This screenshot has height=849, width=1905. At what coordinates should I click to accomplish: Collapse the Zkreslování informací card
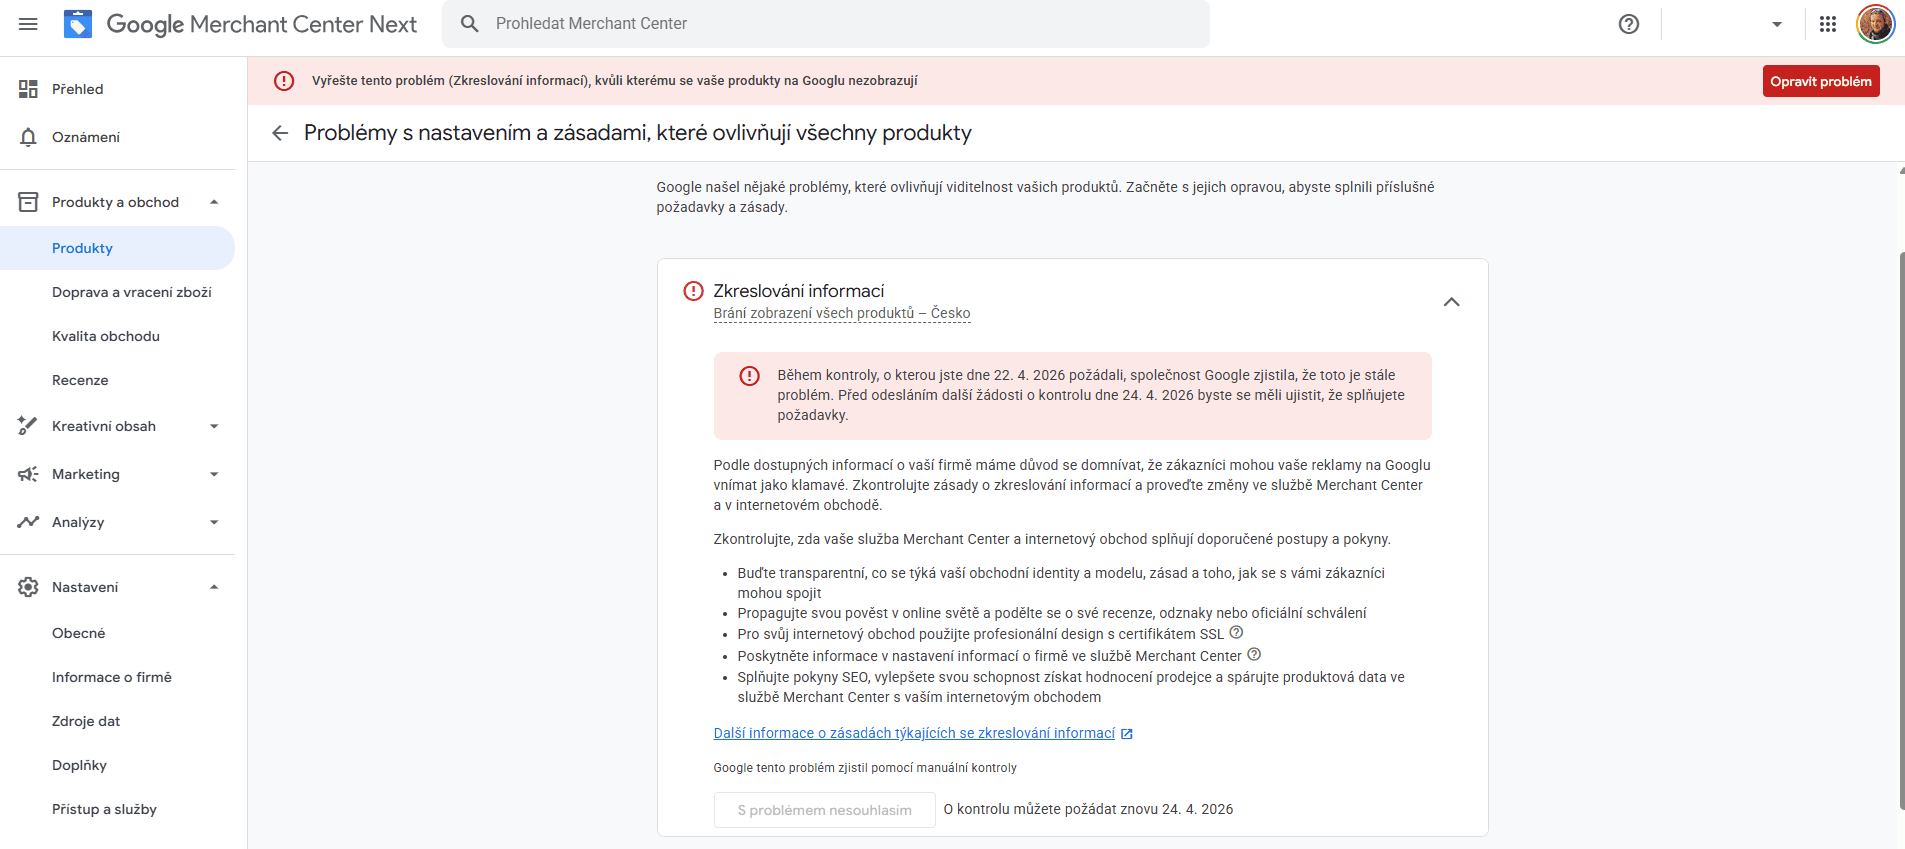click(x=1451, y=302)
